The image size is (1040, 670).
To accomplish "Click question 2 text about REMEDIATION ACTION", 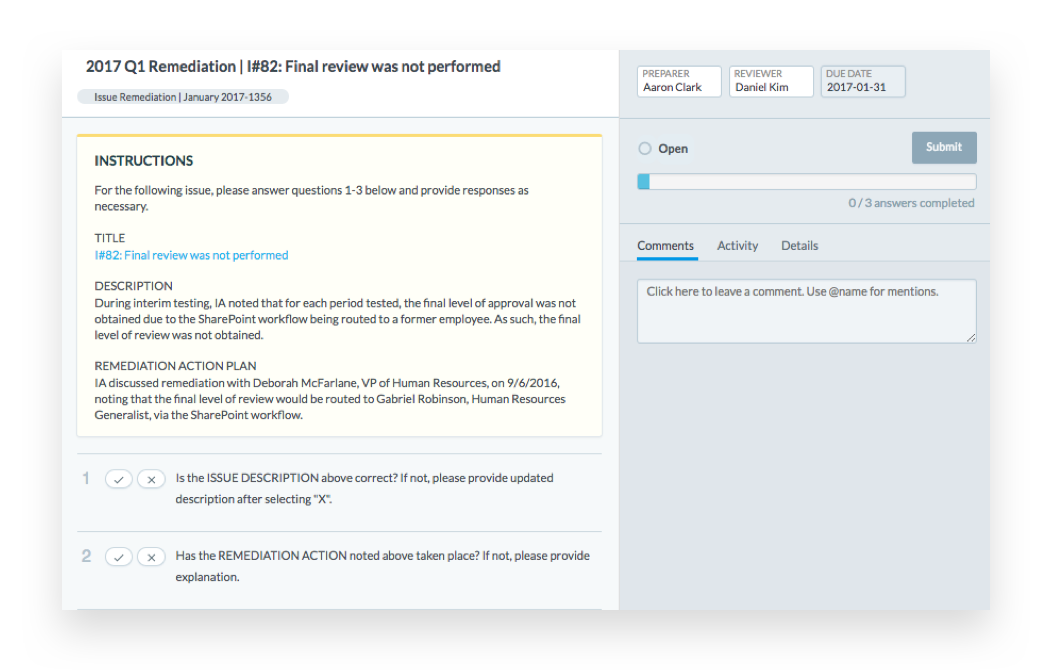I will click(x=383, y=566).
